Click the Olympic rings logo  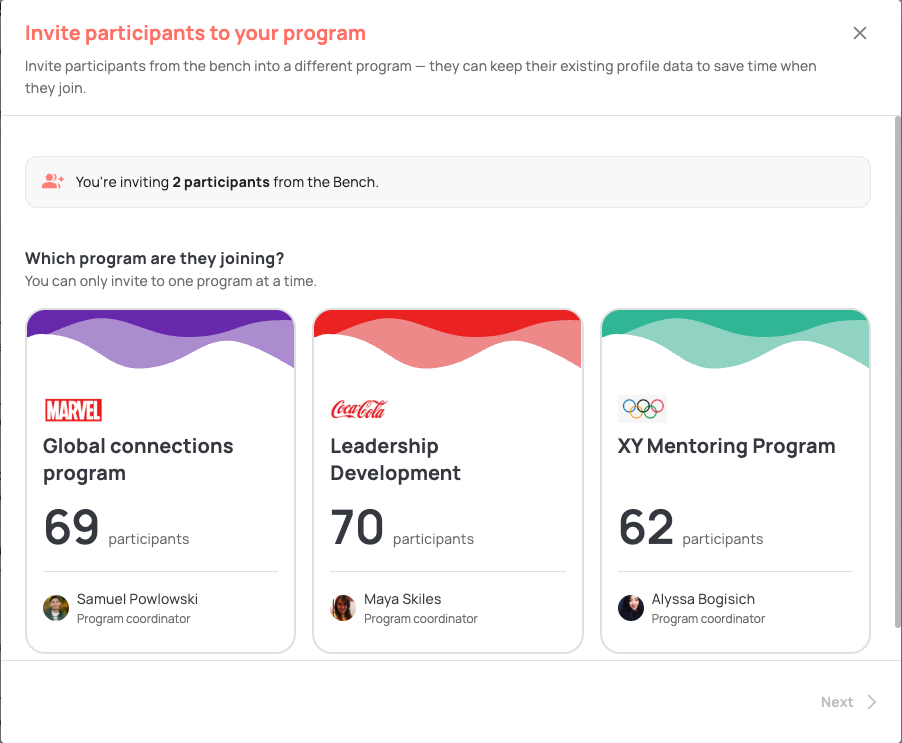tap(643, 409)
